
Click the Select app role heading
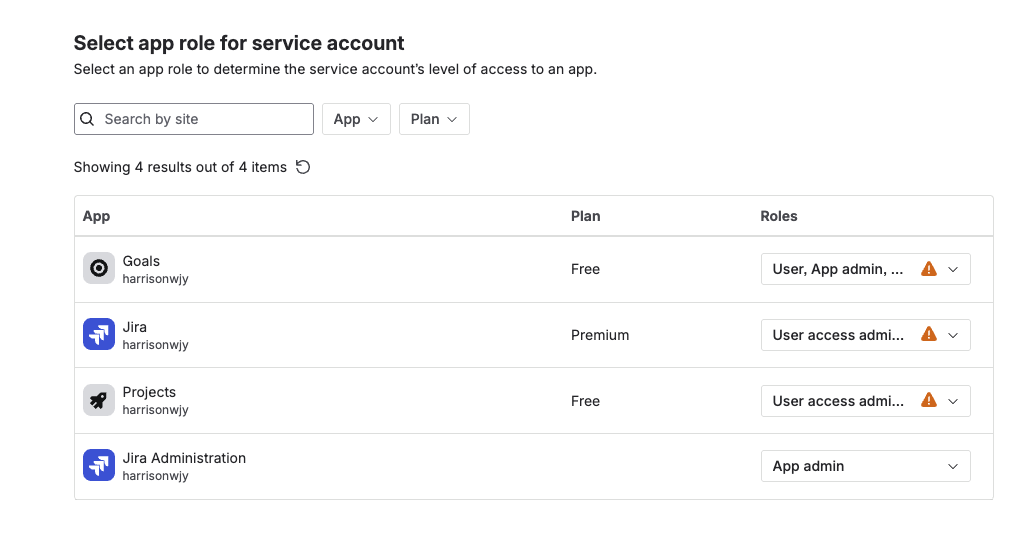click(x=239, y=43)
